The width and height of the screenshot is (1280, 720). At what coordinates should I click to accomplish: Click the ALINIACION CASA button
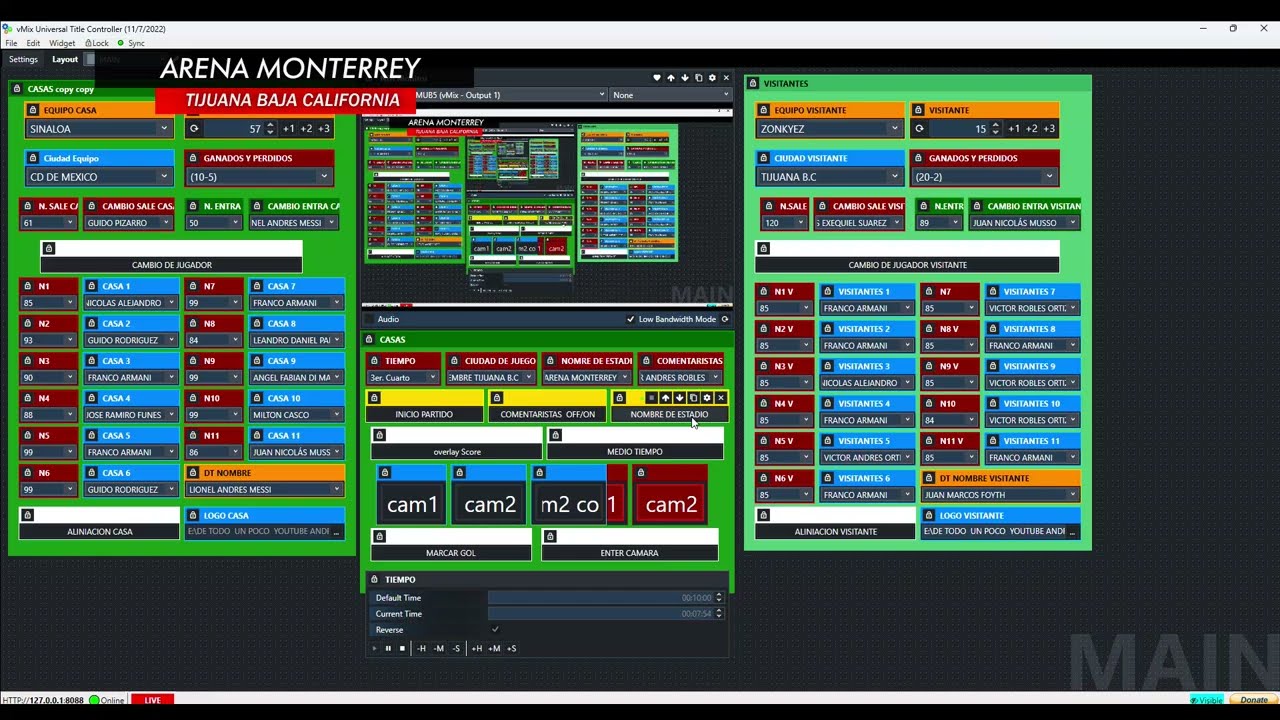[100, 531]
